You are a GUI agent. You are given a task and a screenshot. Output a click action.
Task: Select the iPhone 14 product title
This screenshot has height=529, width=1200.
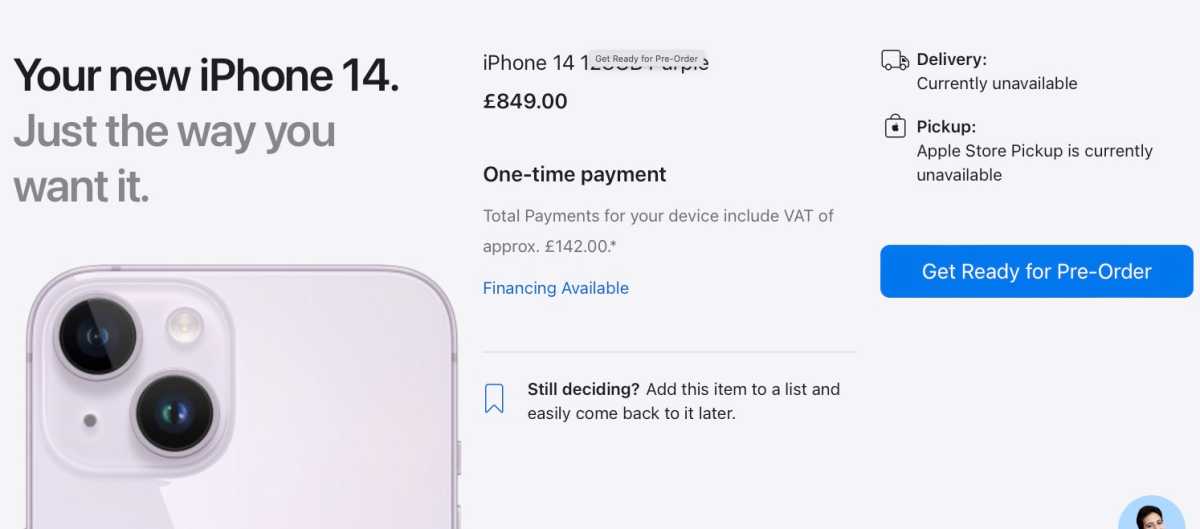(x=596, y=63)
